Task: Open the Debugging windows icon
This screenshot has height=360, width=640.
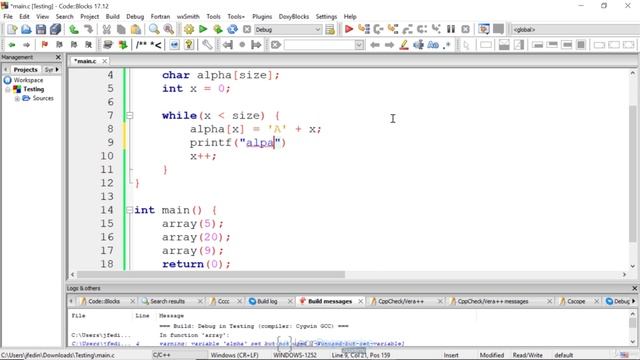Action: 484,29
